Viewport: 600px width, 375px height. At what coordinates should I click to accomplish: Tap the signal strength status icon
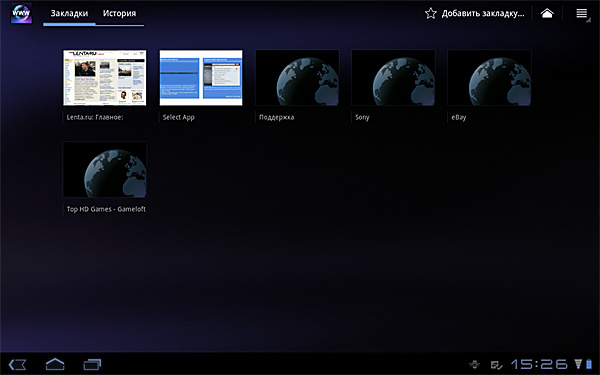click(578, 364)
